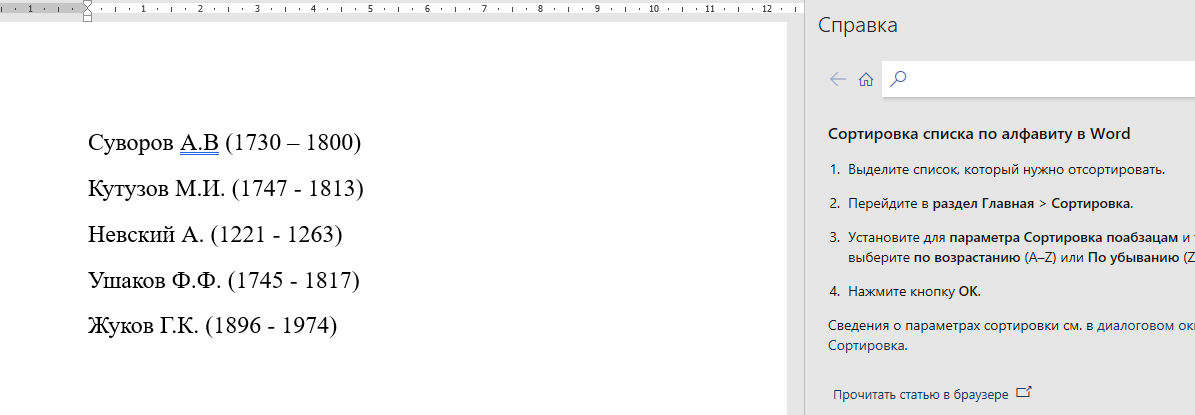This screenshot has height=415, width=1195.
Task: Click the back arrow in Справка pane
Action: [838, 79]
